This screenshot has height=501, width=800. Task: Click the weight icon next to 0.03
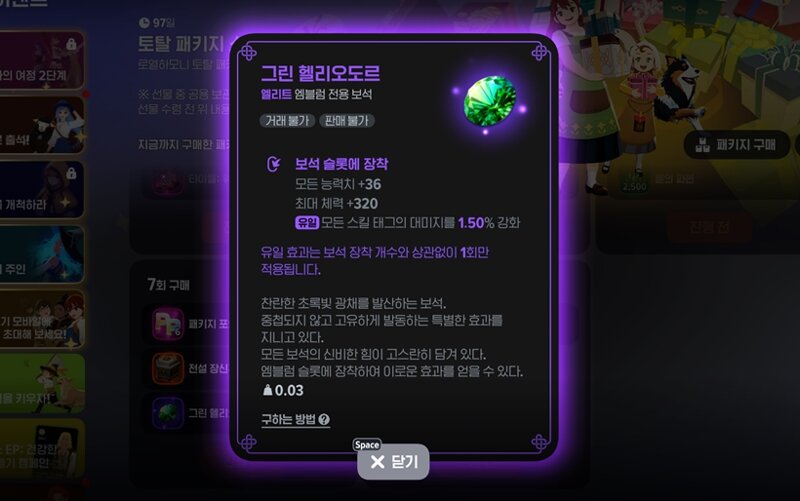point(267,390)
